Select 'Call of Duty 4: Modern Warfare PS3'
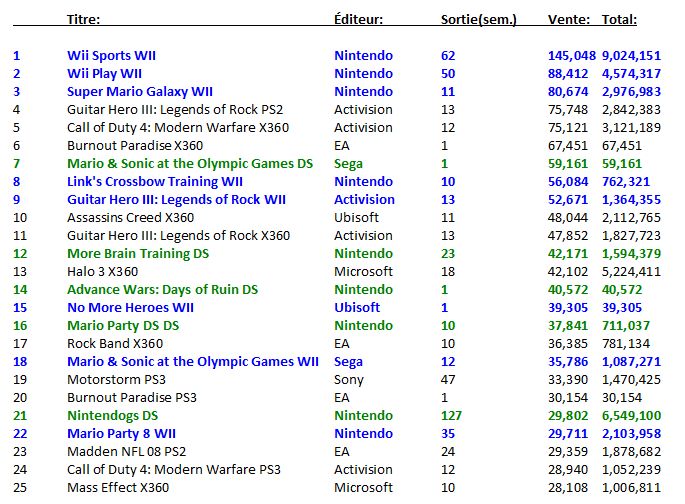 pyautogui.click(x=173, y=470)
